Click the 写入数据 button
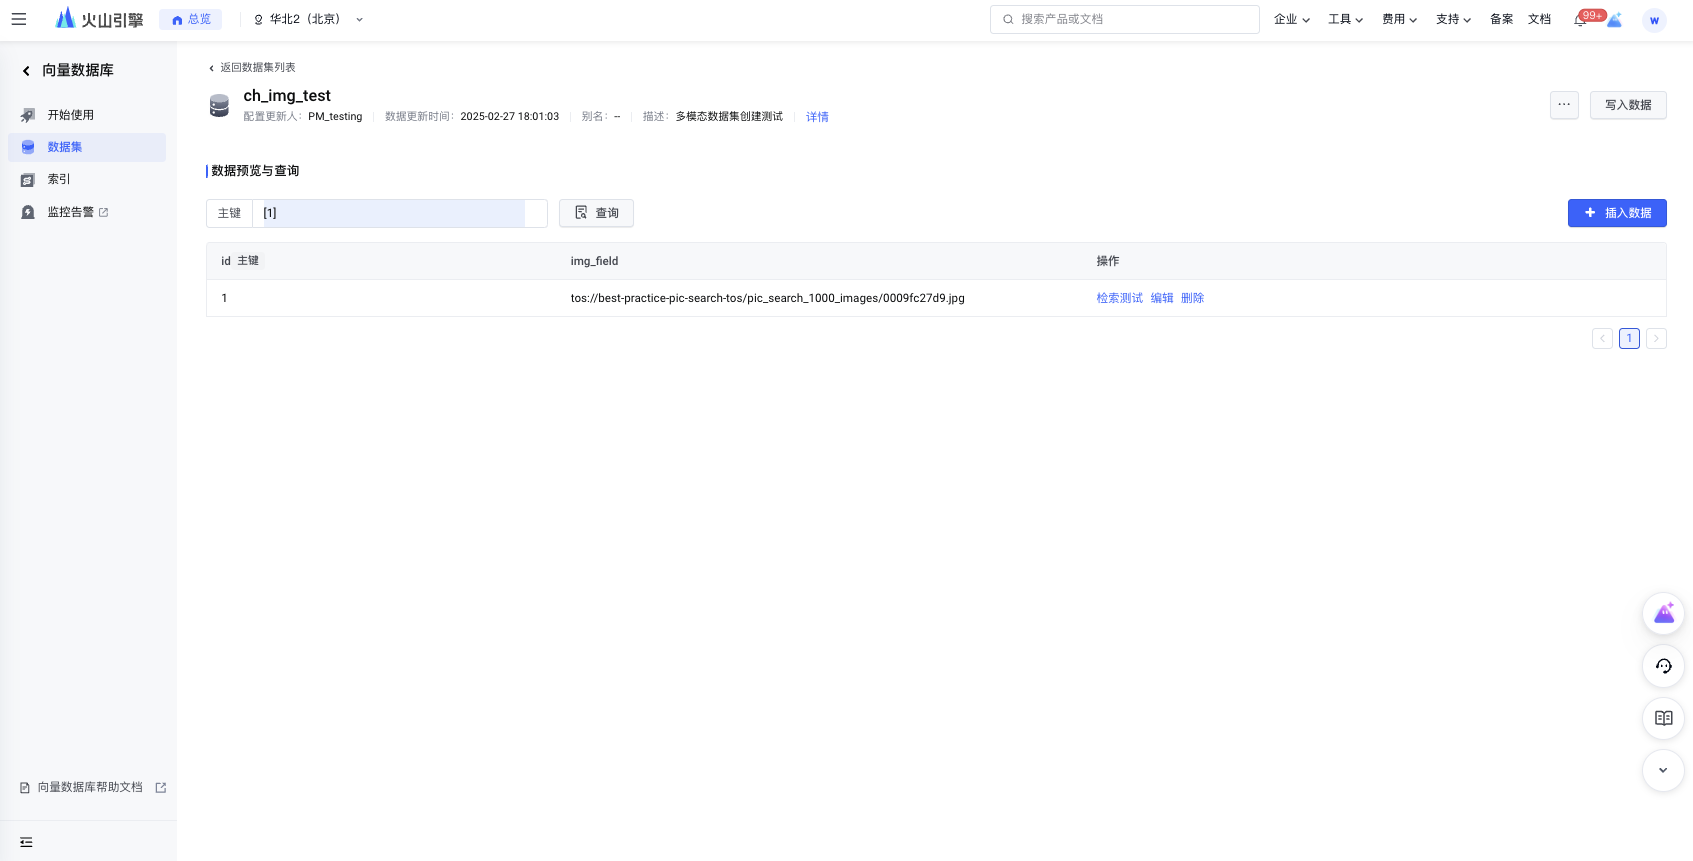The image size is (1693, 861). (1628, 105)
